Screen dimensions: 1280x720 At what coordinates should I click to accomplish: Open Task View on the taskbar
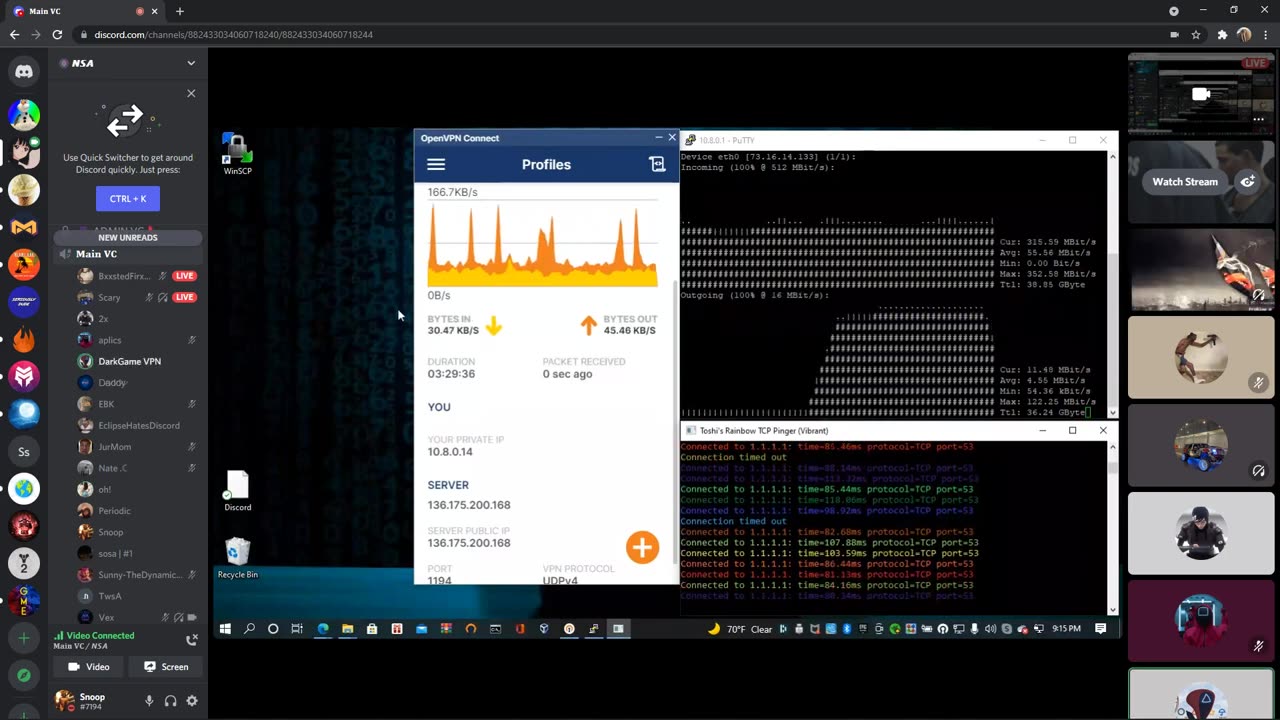tap(297, 629)
